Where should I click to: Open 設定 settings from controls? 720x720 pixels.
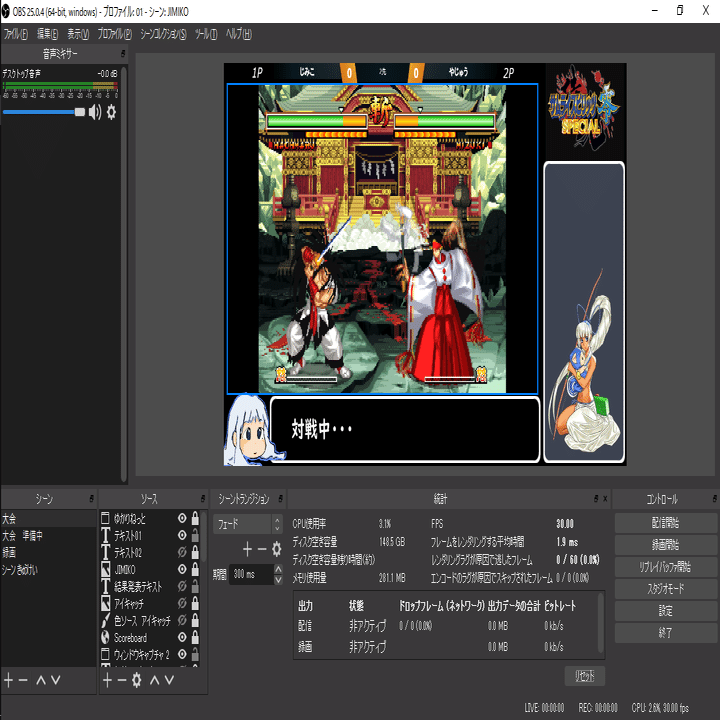tap(665, 611)
